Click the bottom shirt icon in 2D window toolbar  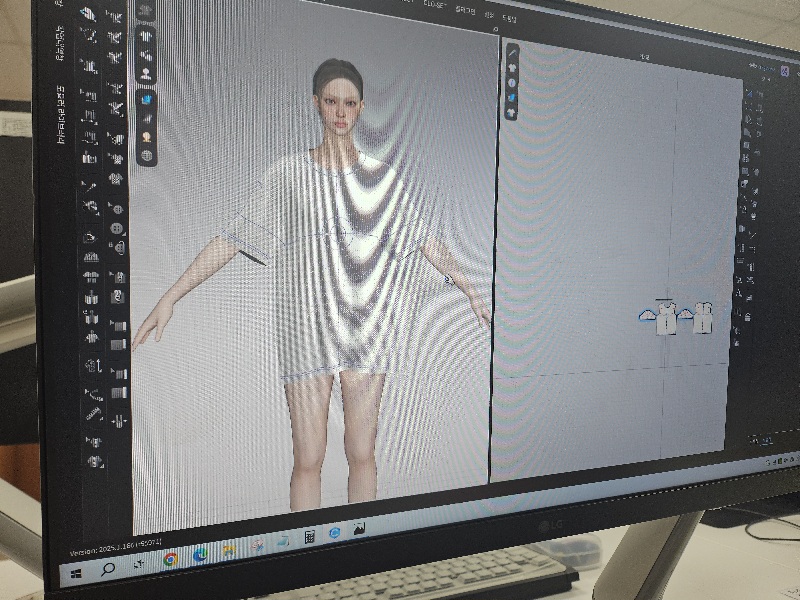click(x=512, y=113)
